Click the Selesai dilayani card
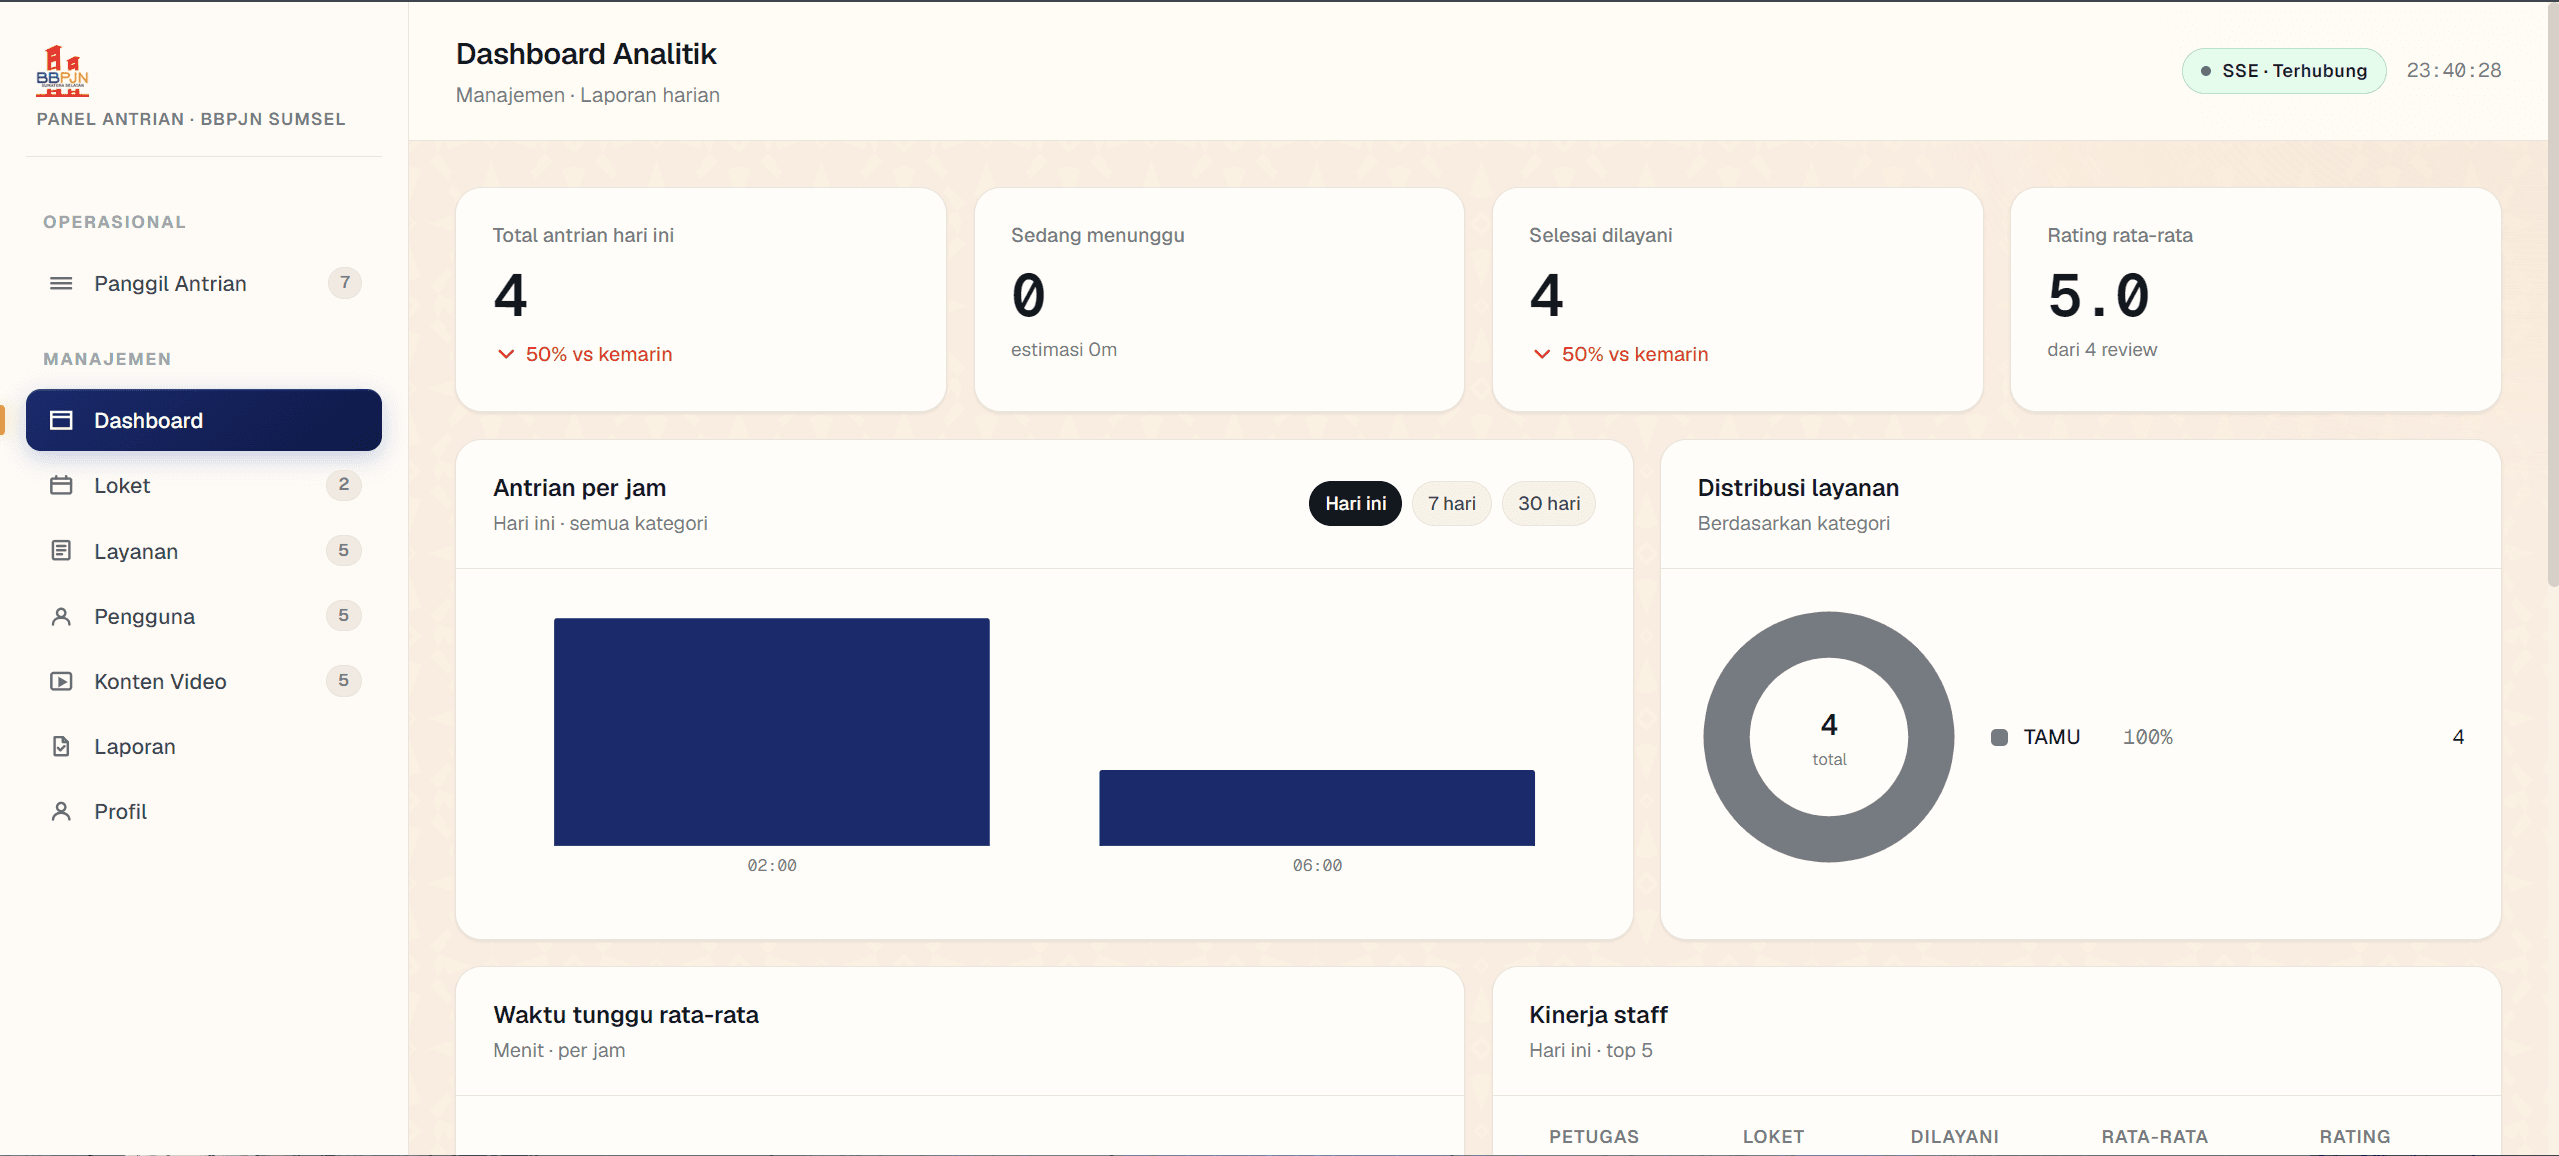The height and width of the screenshot is (1156, 2559). pyautogui.click(x=1737, y=300)
